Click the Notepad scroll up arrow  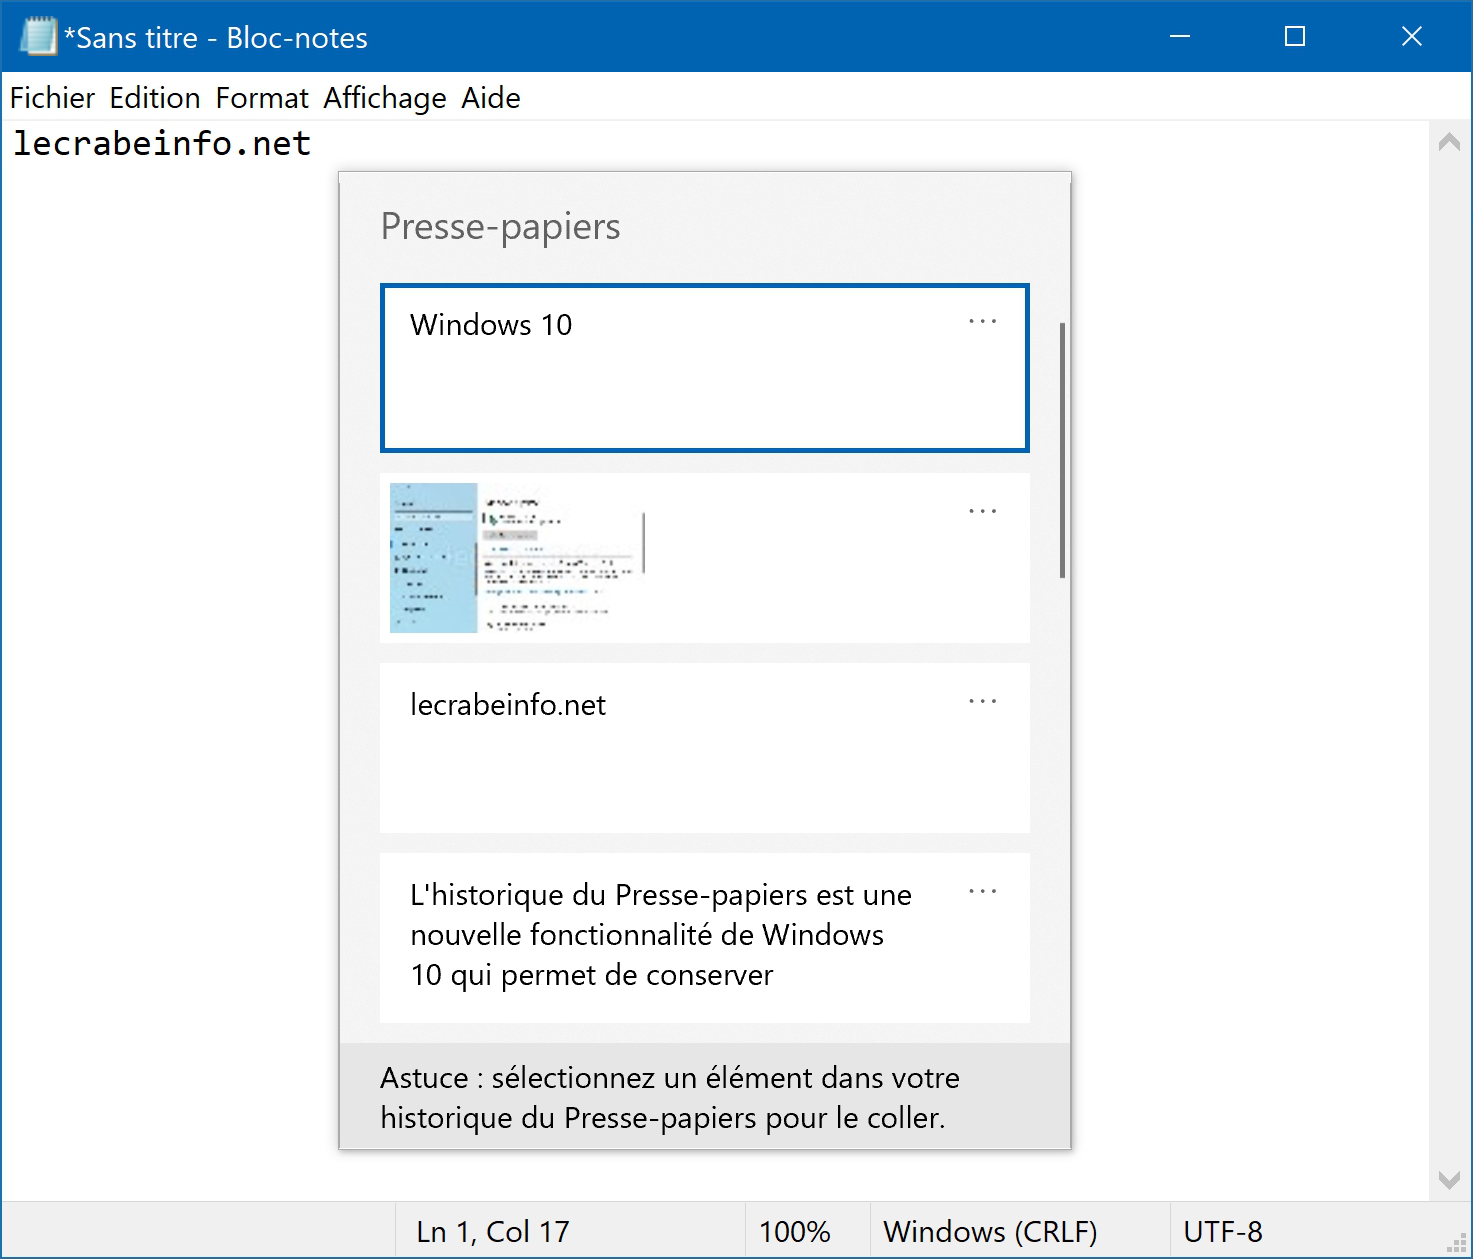(x=1449, y=142)
